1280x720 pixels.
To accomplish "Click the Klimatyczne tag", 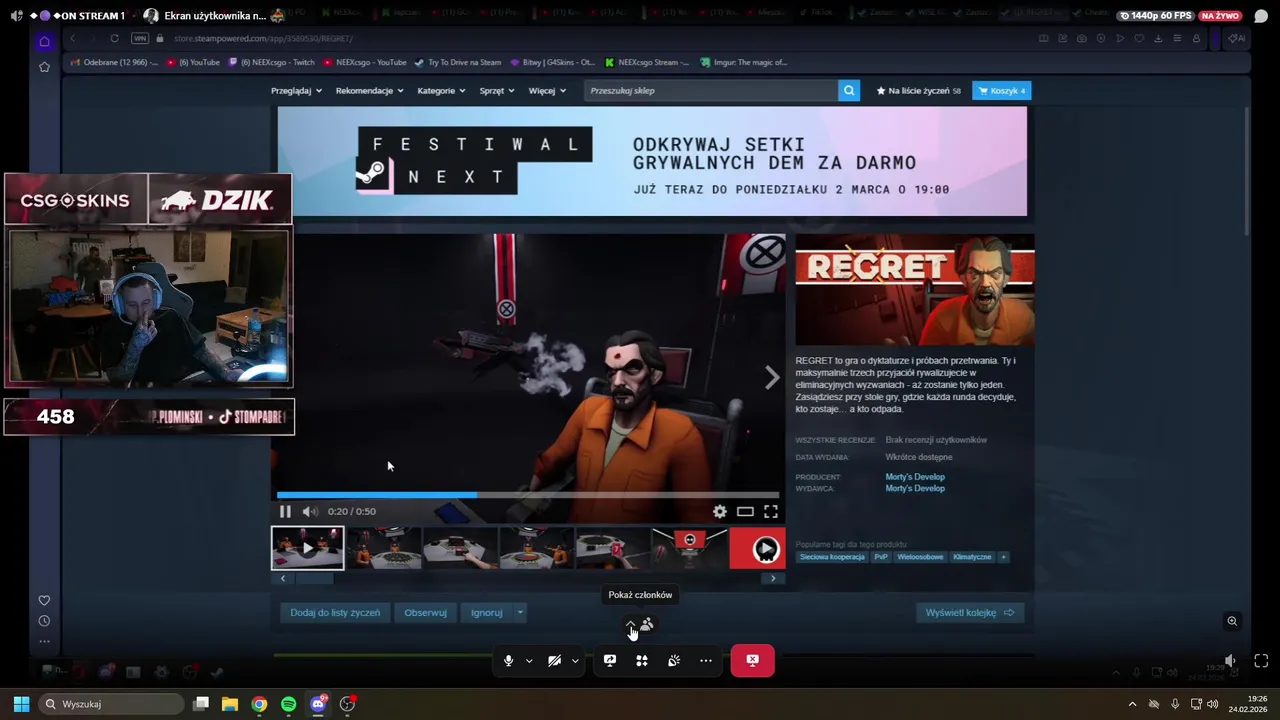I will 972,557.
